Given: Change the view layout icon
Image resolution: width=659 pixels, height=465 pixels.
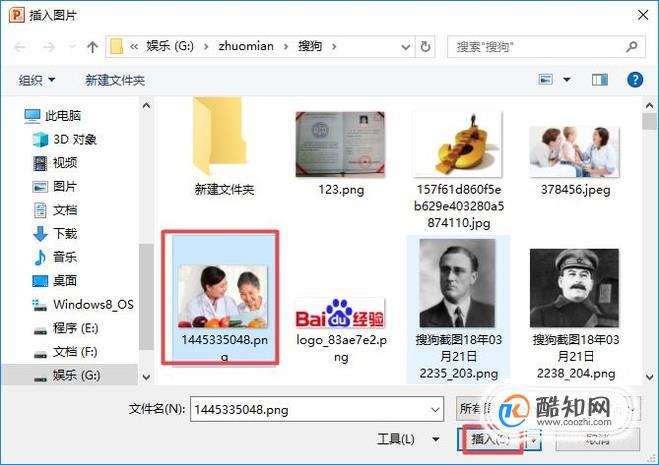Looking at the screenshot, I should coord(546,79).
